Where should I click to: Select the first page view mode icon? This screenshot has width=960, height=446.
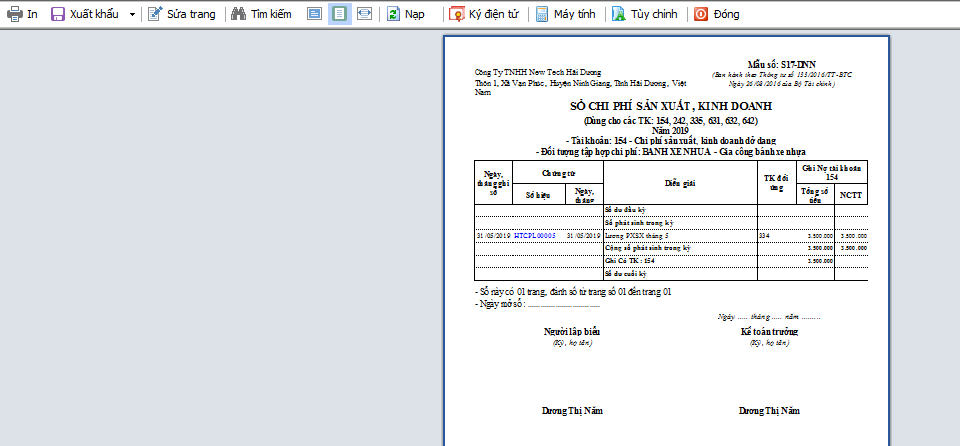(x=314, y=15)
